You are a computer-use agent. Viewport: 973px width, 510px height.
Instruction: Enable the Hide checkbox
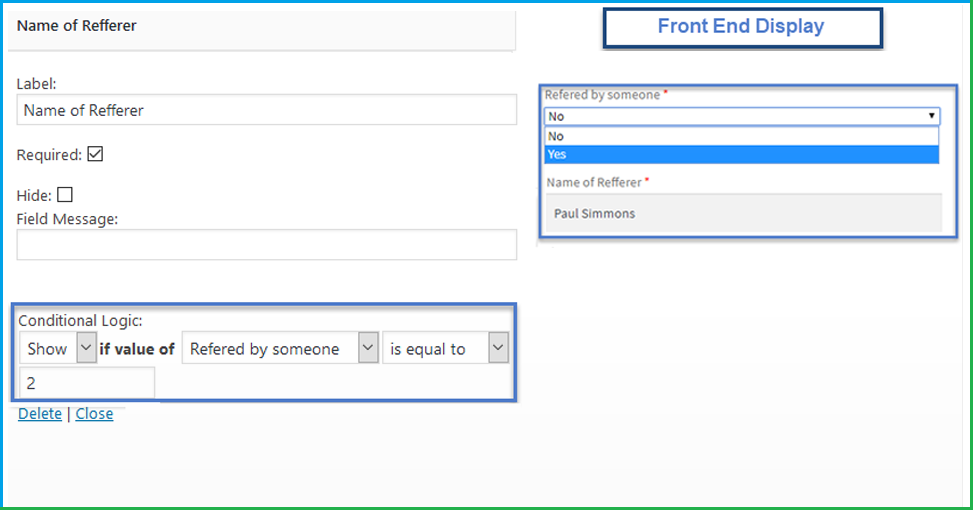click(65, 196)
